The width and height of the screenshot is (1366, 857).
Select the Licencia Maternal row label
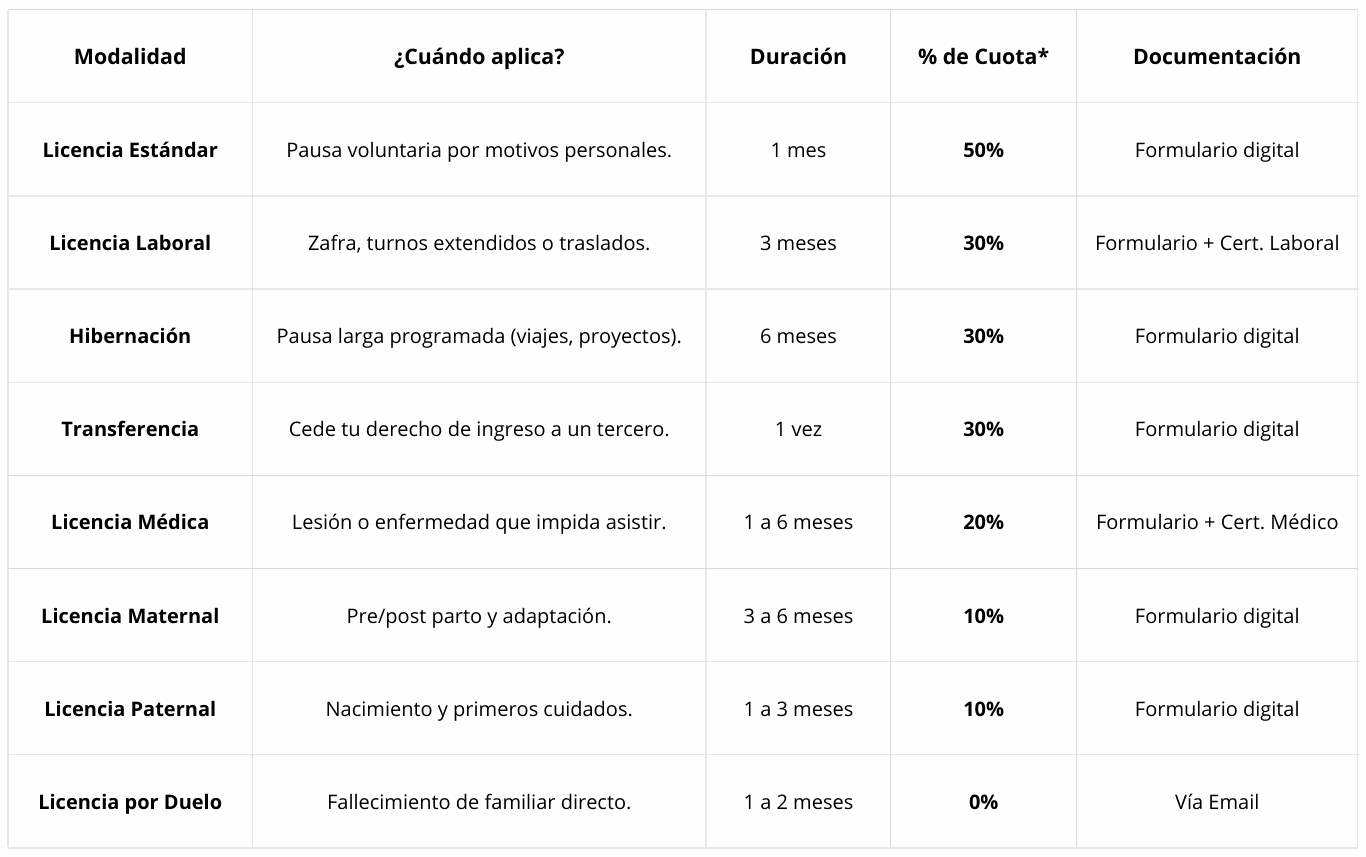click(x=130, y=616)
